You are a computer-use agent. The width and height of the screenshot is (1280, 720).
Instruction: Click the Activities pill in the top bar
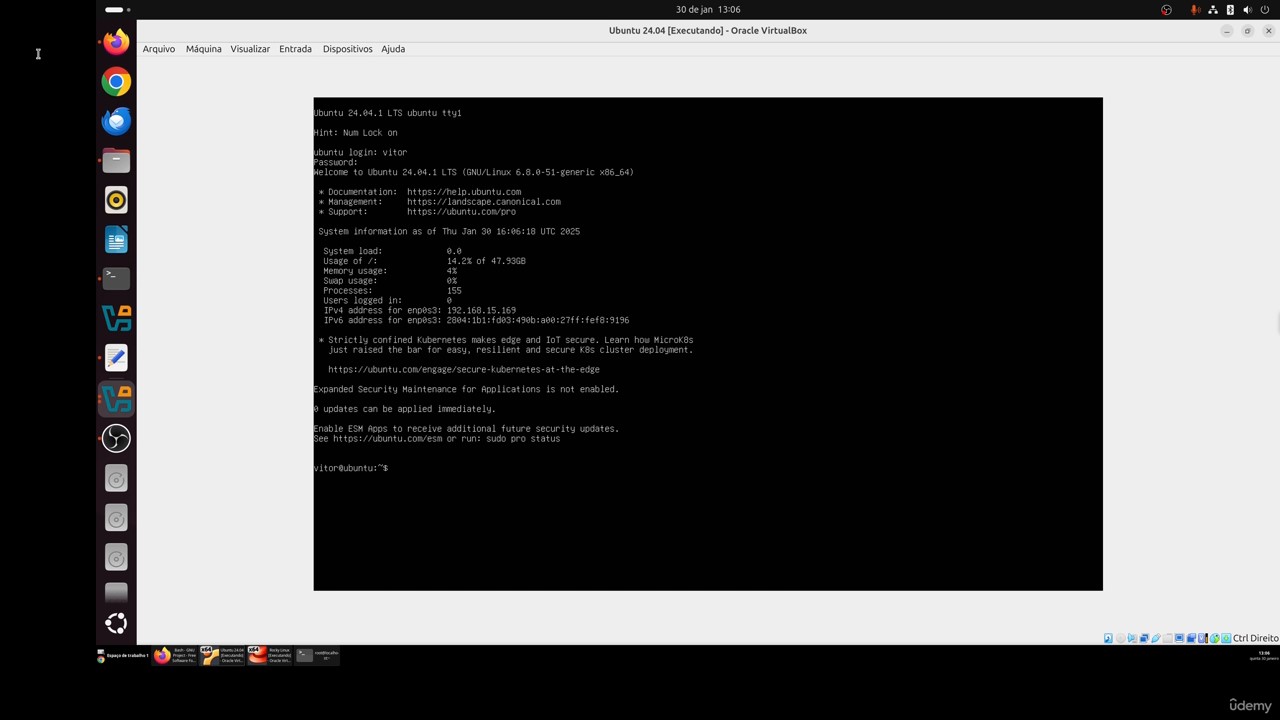pos(117,10)
